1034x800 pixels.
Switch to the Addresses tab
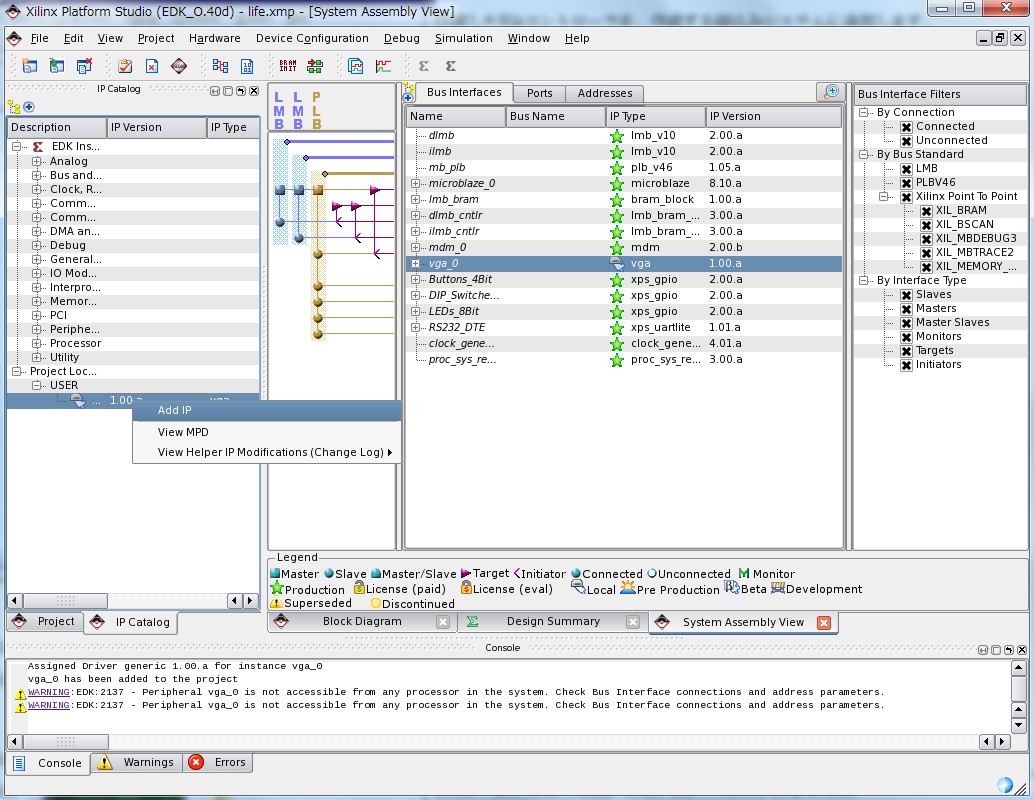click(605, 93)
